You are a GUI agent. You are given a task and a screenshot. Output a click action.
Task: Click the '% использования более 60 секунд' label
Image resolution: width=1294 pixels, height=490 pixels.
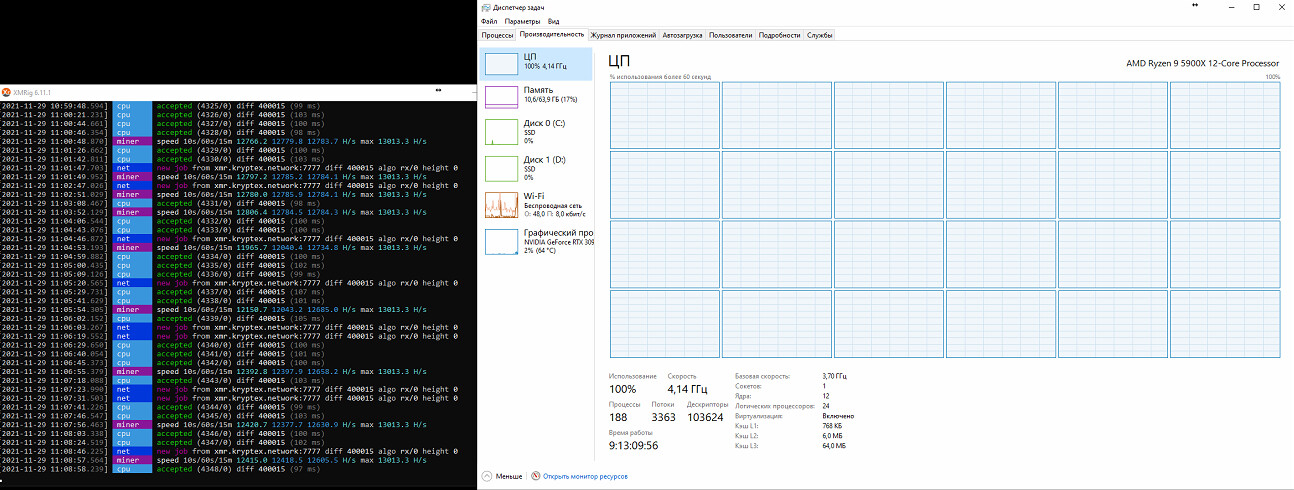(x=660, y=77)
